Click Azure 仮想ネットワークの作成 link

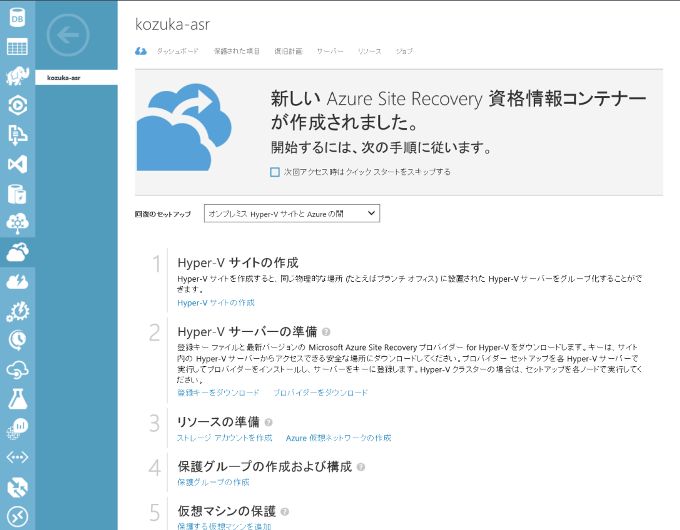coord(338,438)
